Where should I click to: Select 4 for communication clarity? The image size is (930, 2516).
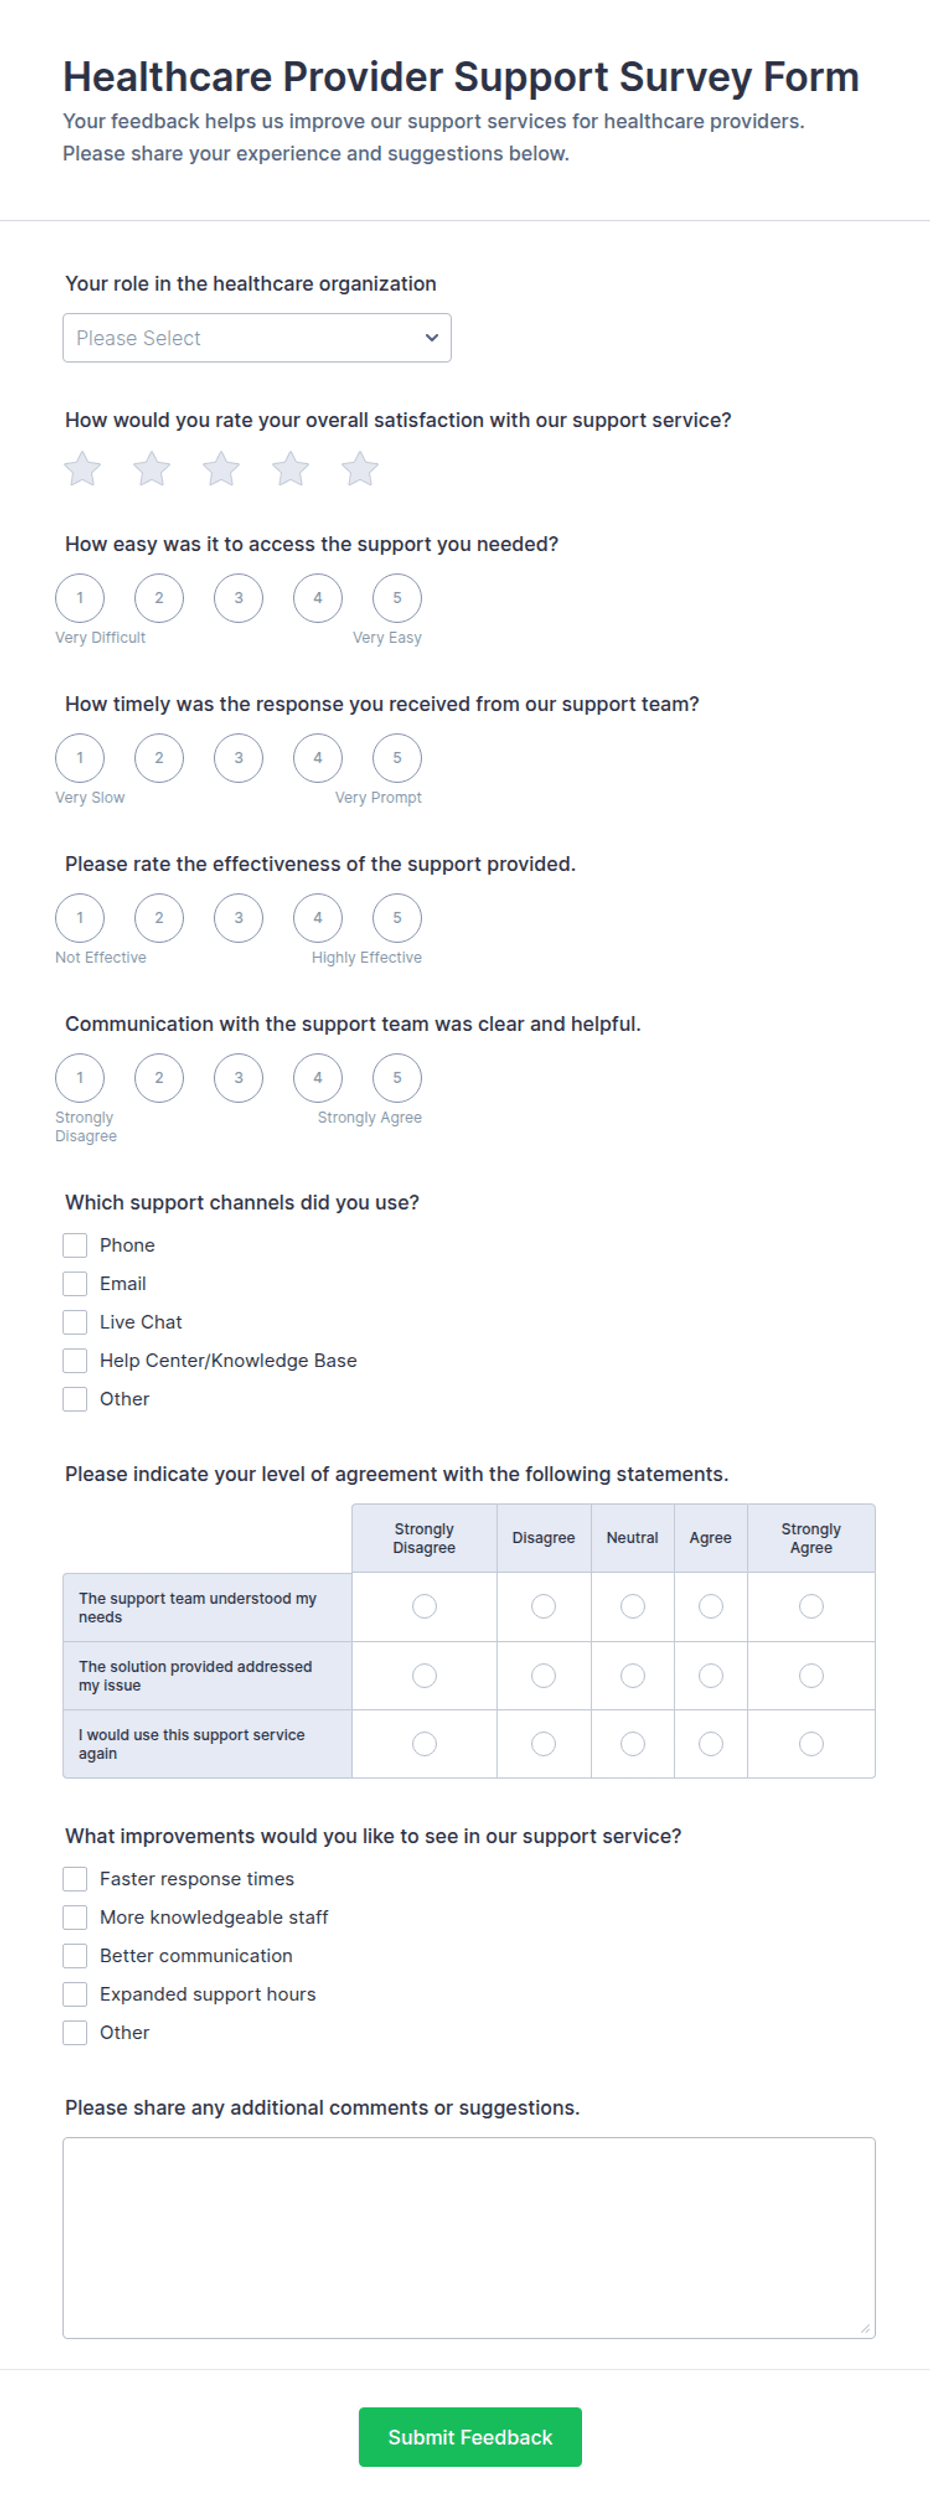click(318, 1078)
